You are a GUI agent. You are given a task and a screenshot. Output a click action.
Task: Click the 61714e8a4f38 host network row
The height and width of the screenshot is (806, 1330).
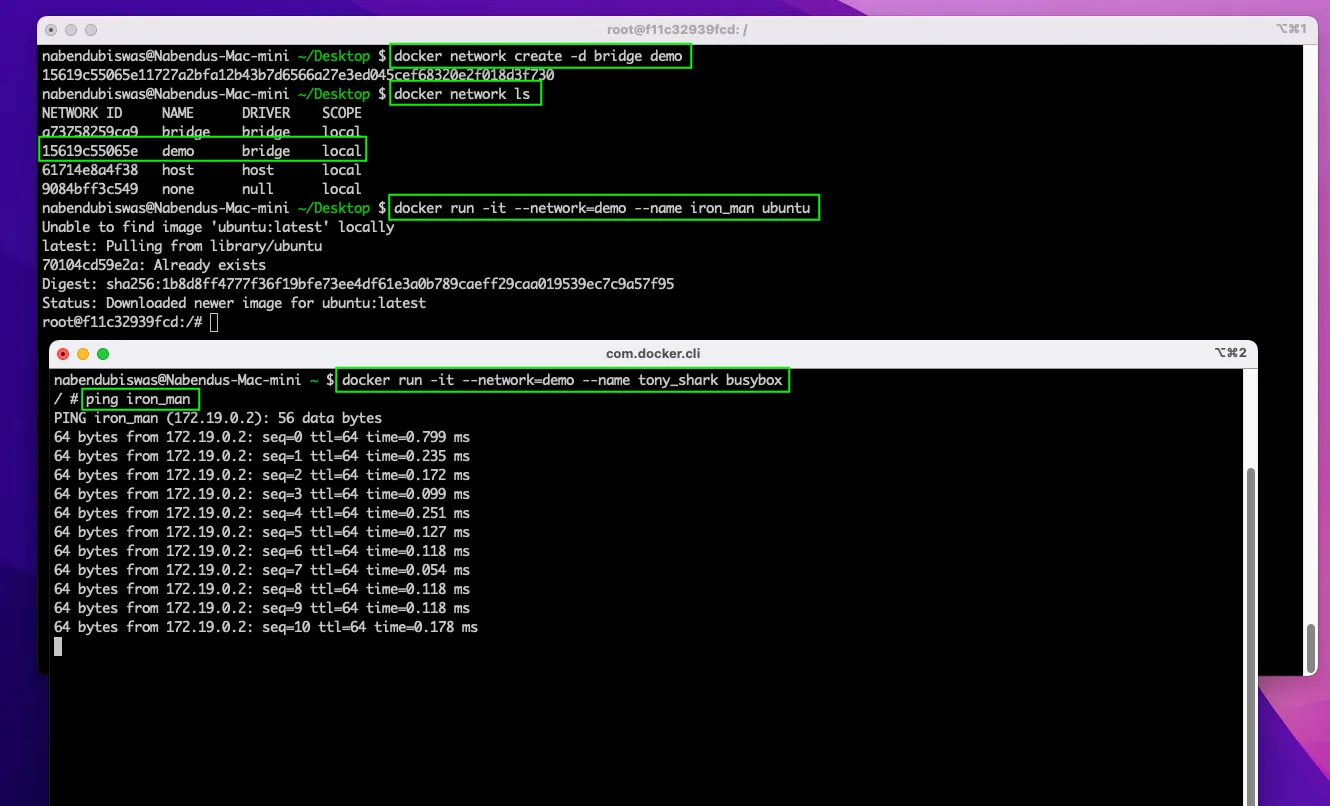[201, 170]
